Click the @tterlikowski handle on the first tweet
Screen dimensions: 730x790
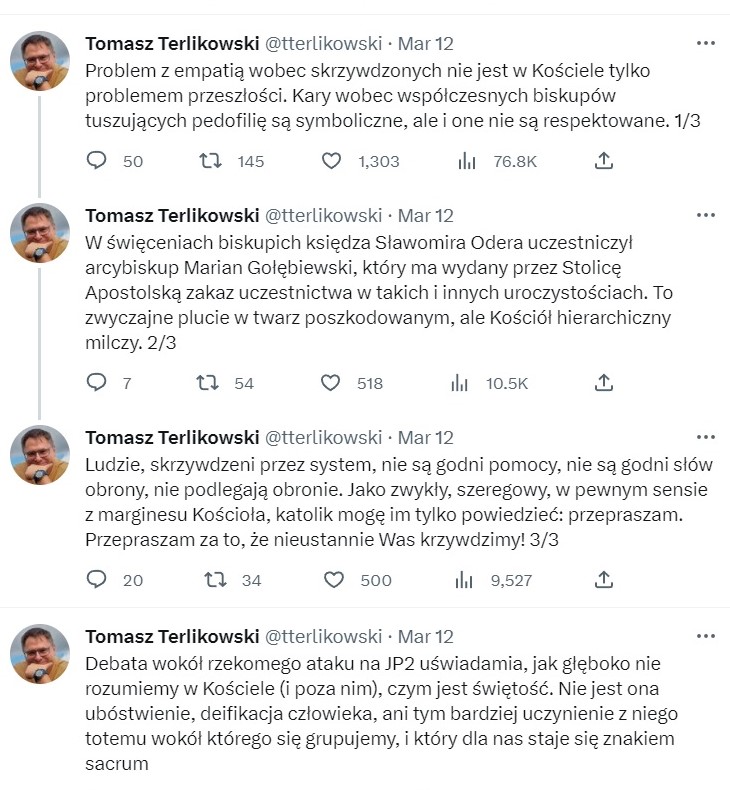coord(322,44)
